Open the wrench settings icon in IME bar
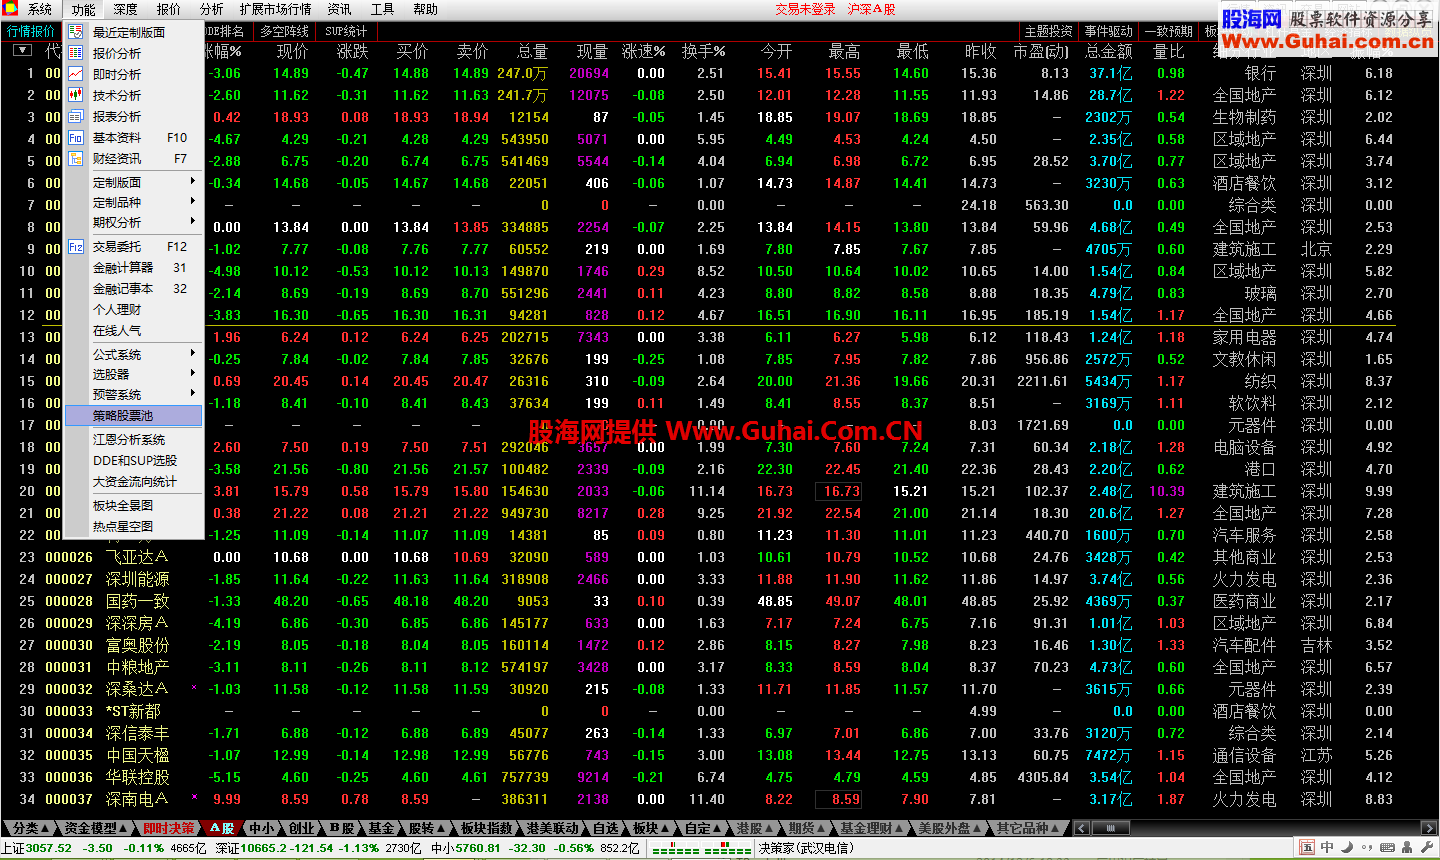Screen dimensions: 1440x860 [x=1426, y=848]
